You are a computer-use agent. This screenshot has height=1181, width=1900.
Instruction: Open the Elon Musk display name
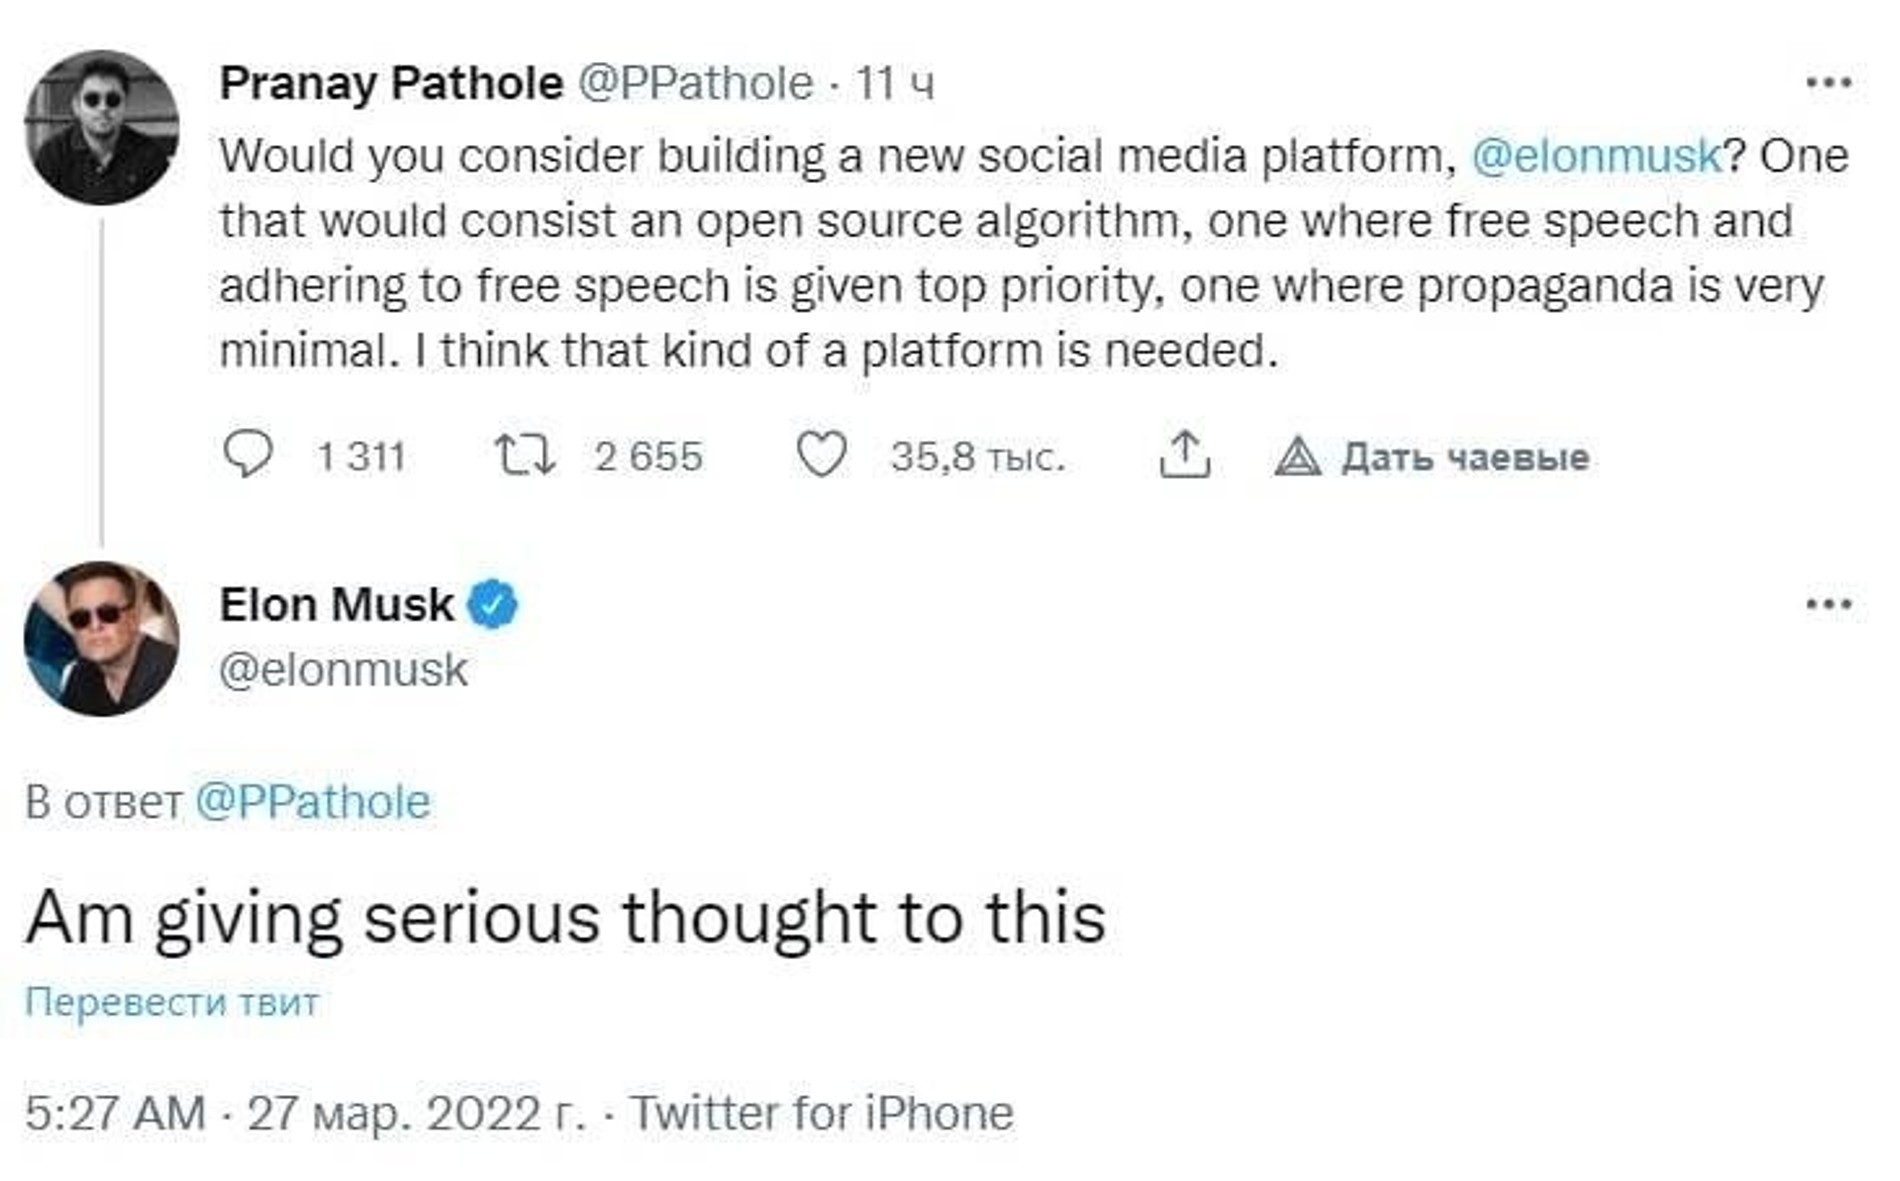(x=336, y=604)
